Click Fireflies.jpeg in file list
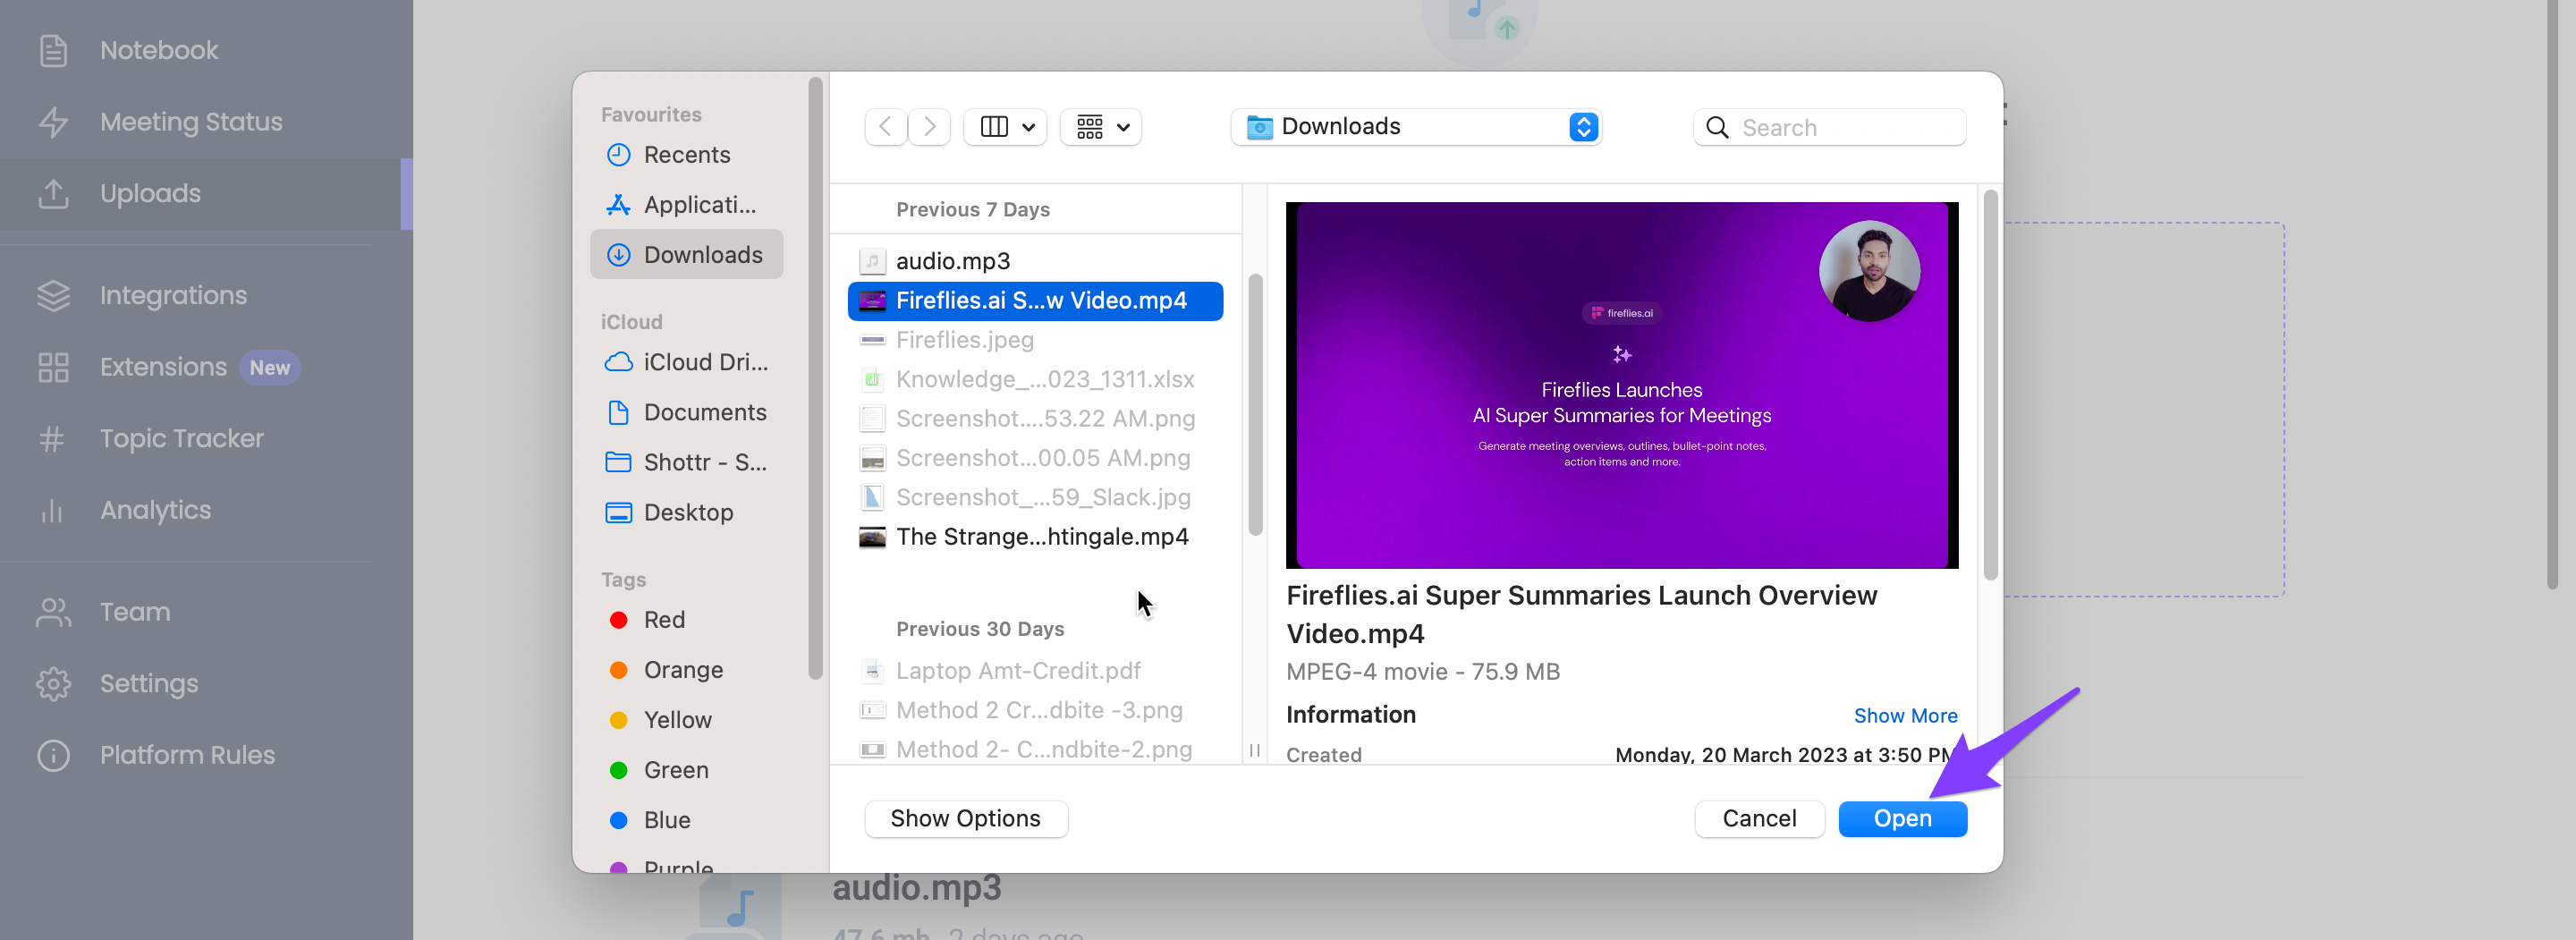The height and width of the screenshot is (940, 2576). click(1035, 340)
